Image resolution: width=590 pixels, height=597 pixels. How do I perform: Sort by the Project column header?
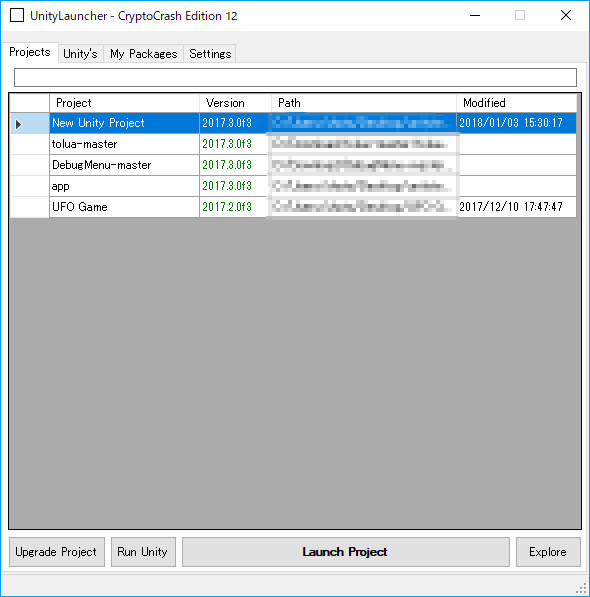point(124,103)
